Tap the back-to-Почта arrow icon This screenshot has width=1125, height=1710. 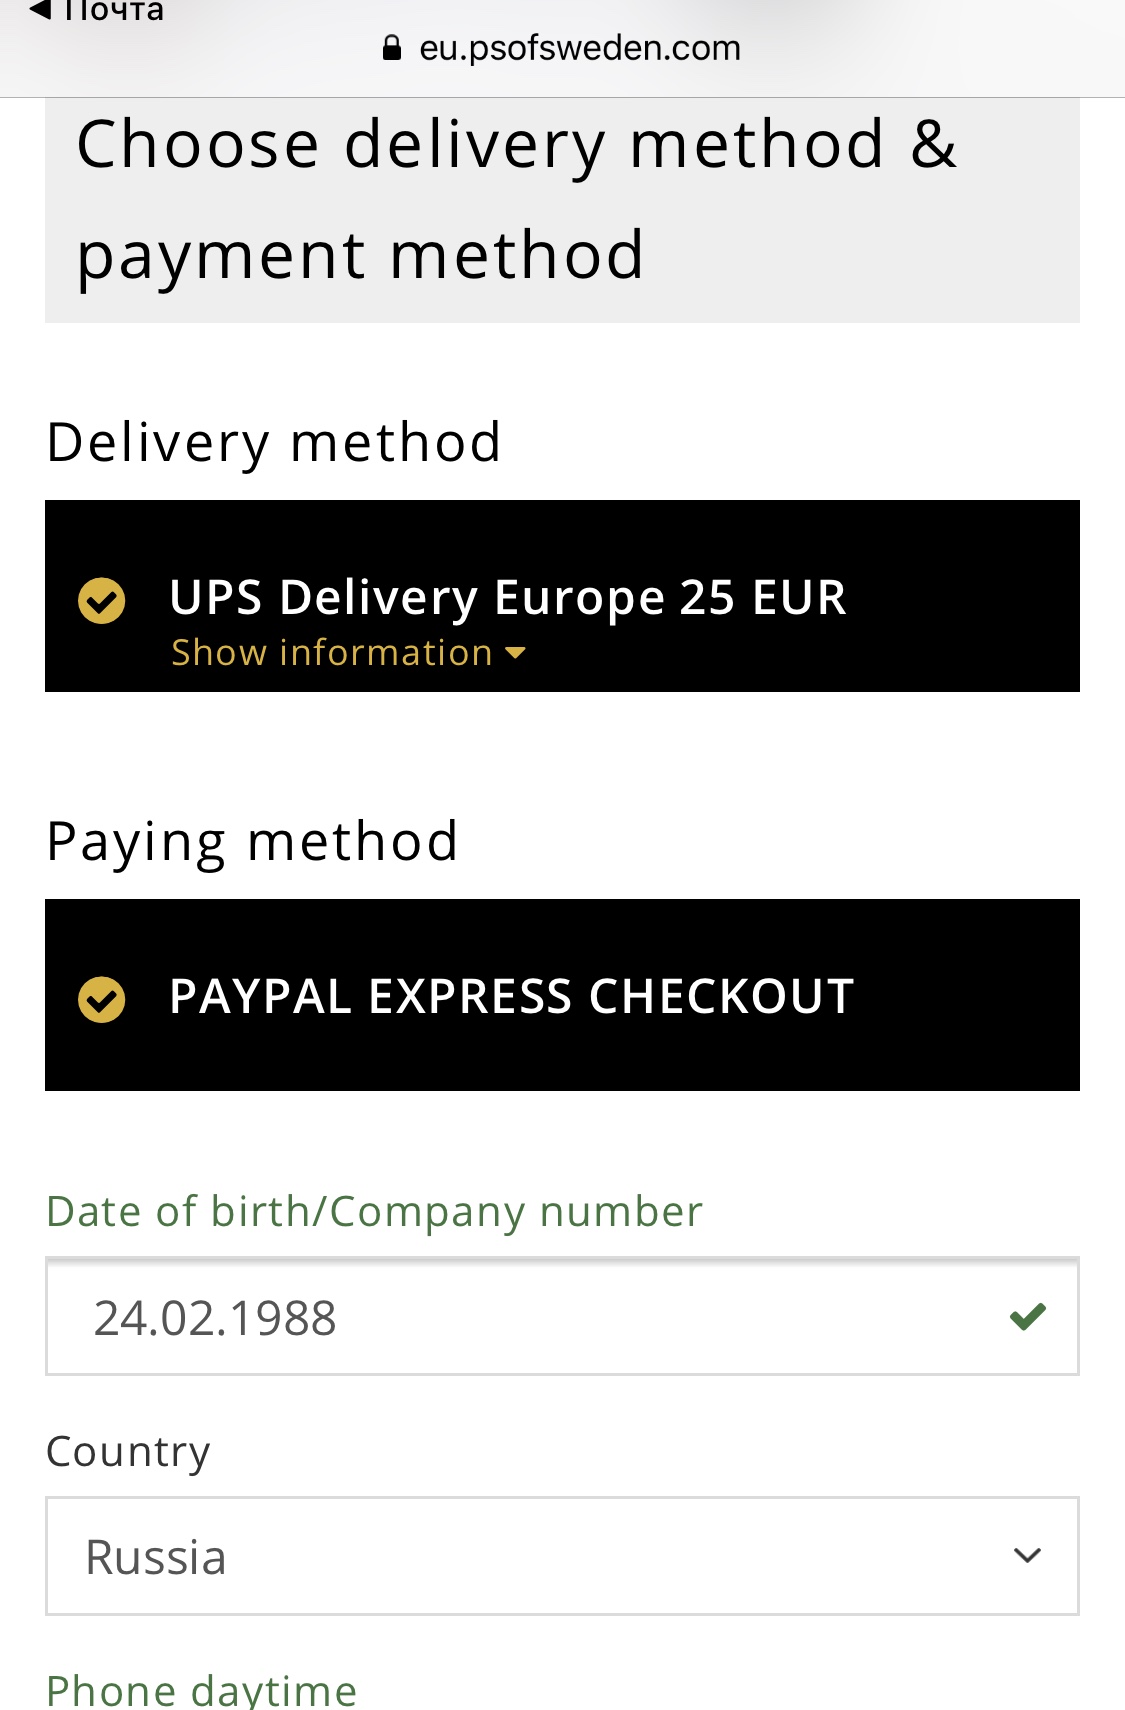point(40,10)
